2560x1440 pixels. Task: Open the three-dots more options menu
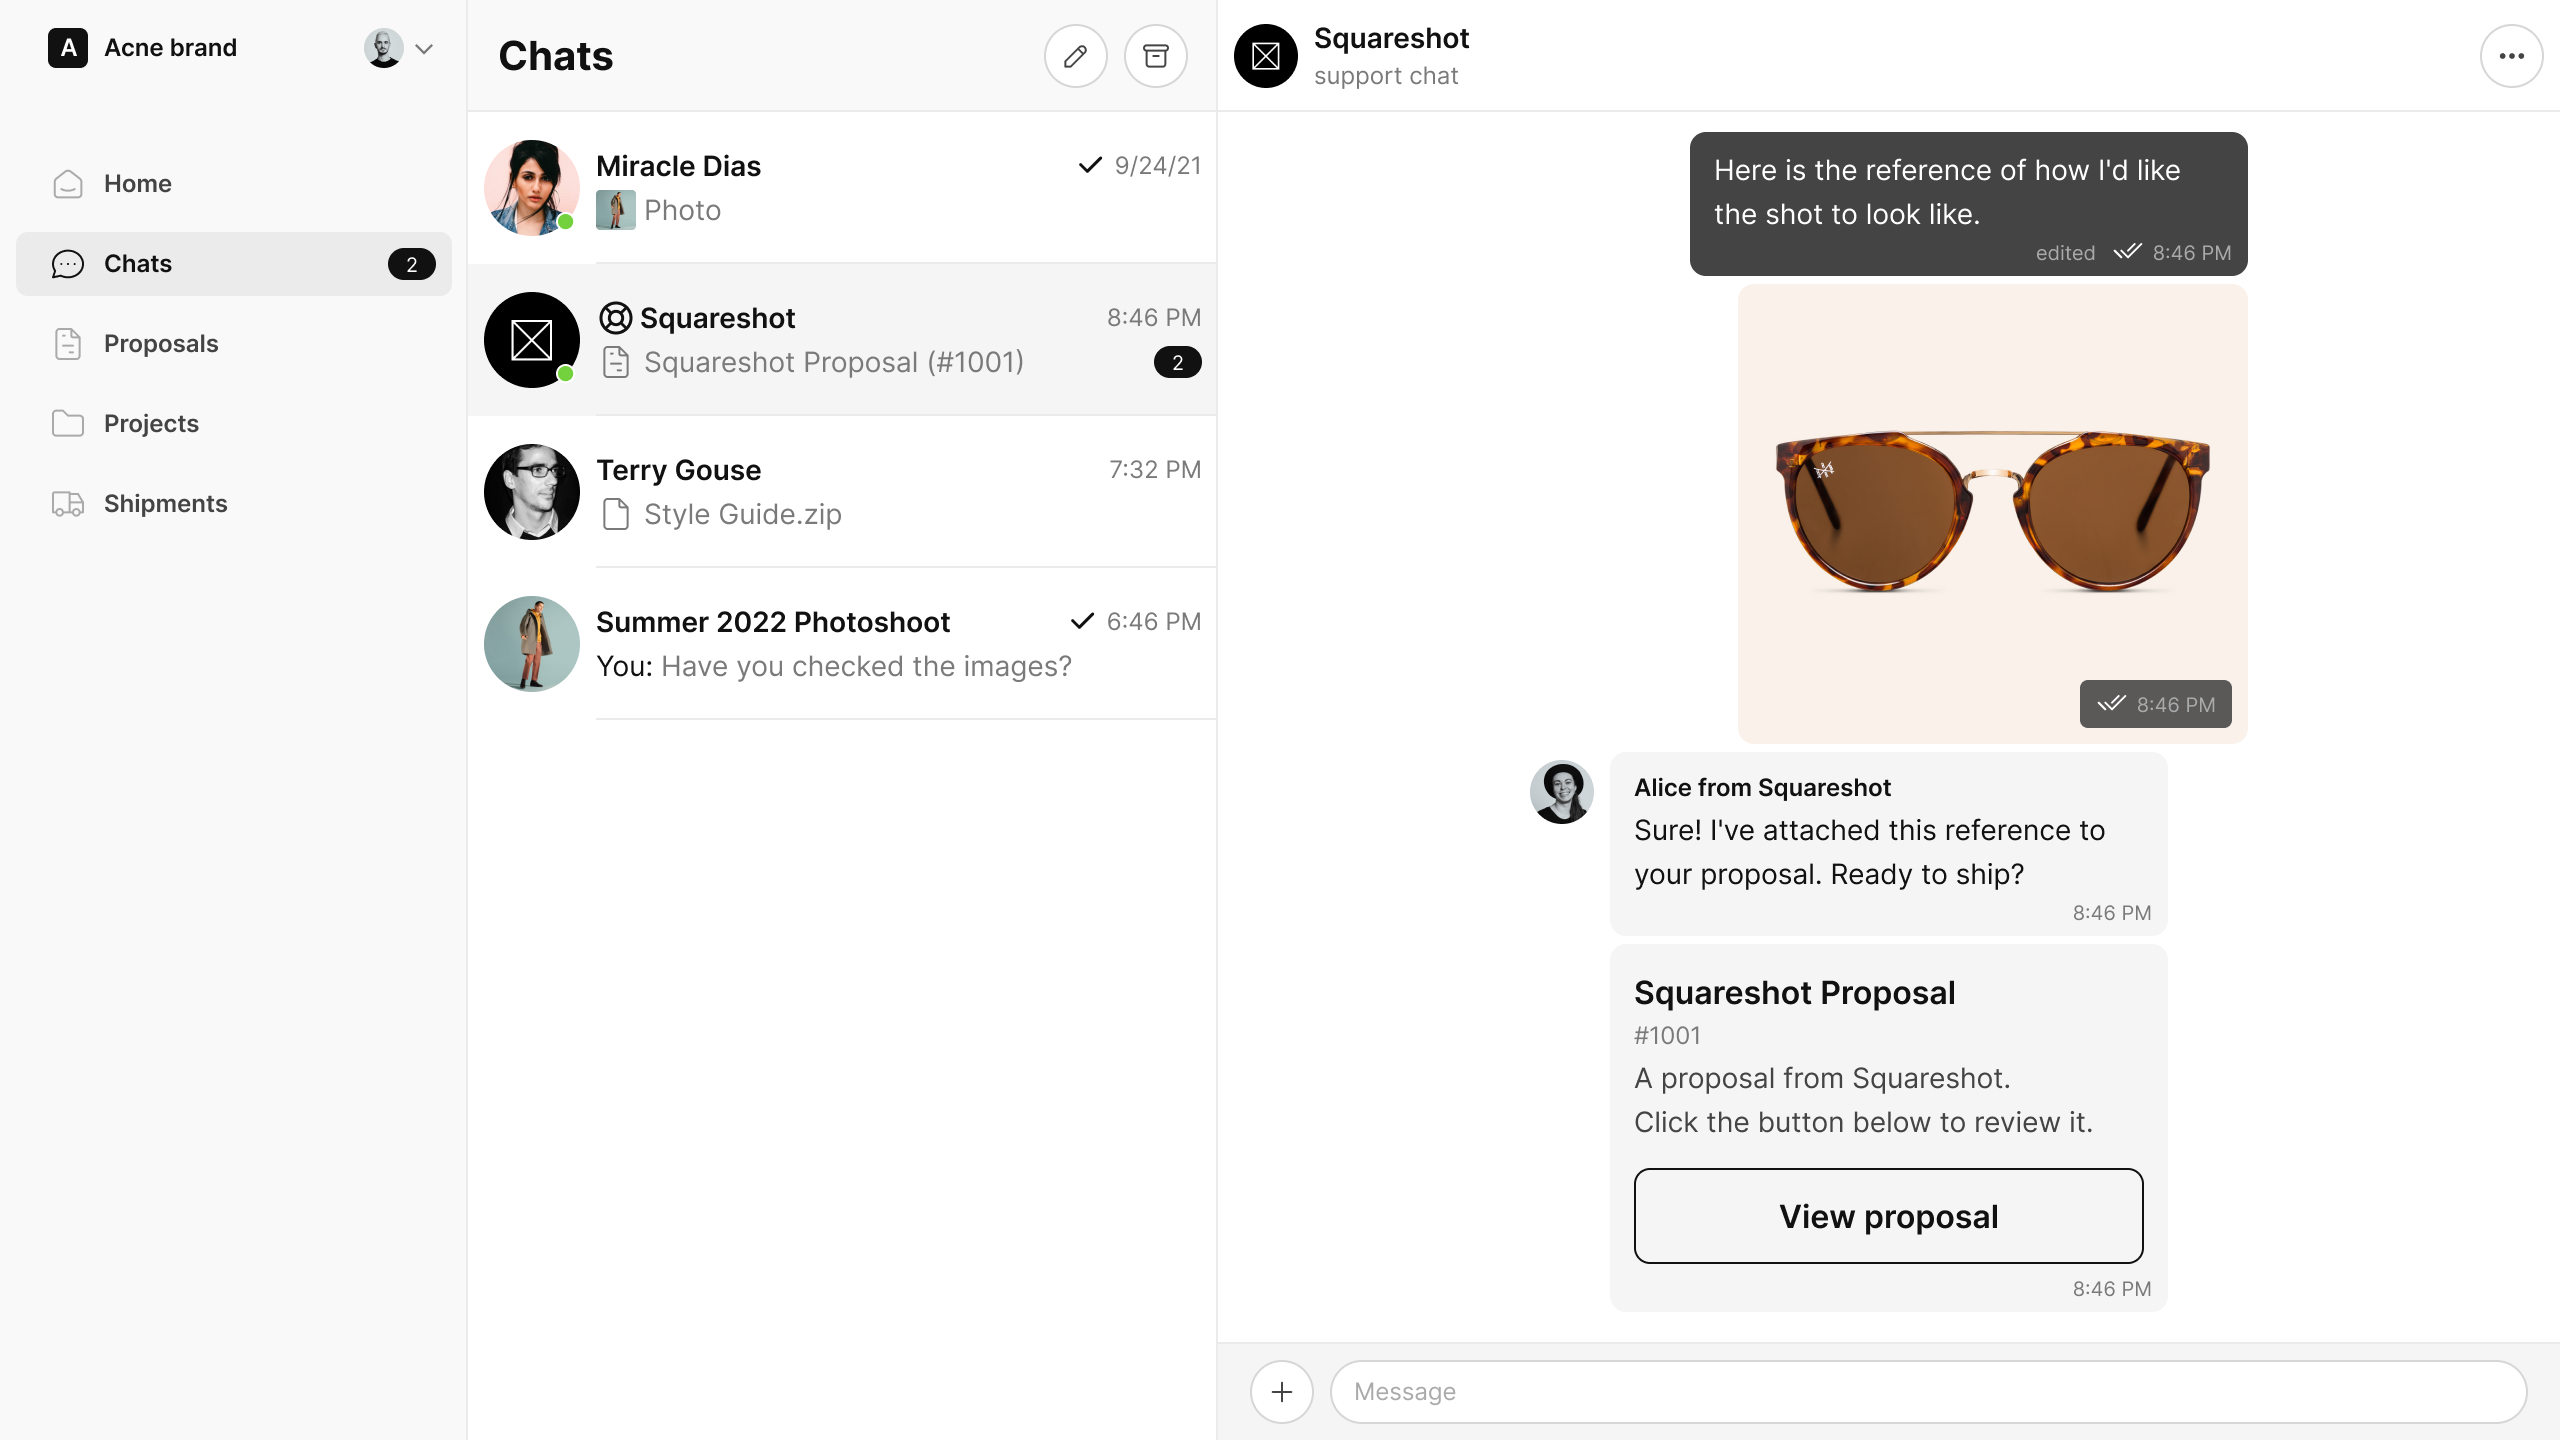point(2511,56)
